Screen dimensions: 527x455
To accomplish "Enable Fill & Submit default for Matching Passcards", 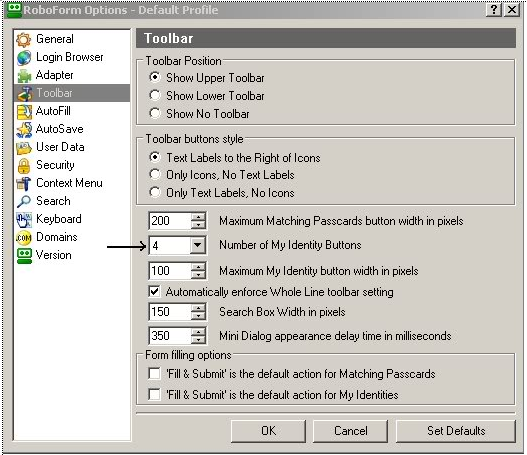I will [154, 373].
